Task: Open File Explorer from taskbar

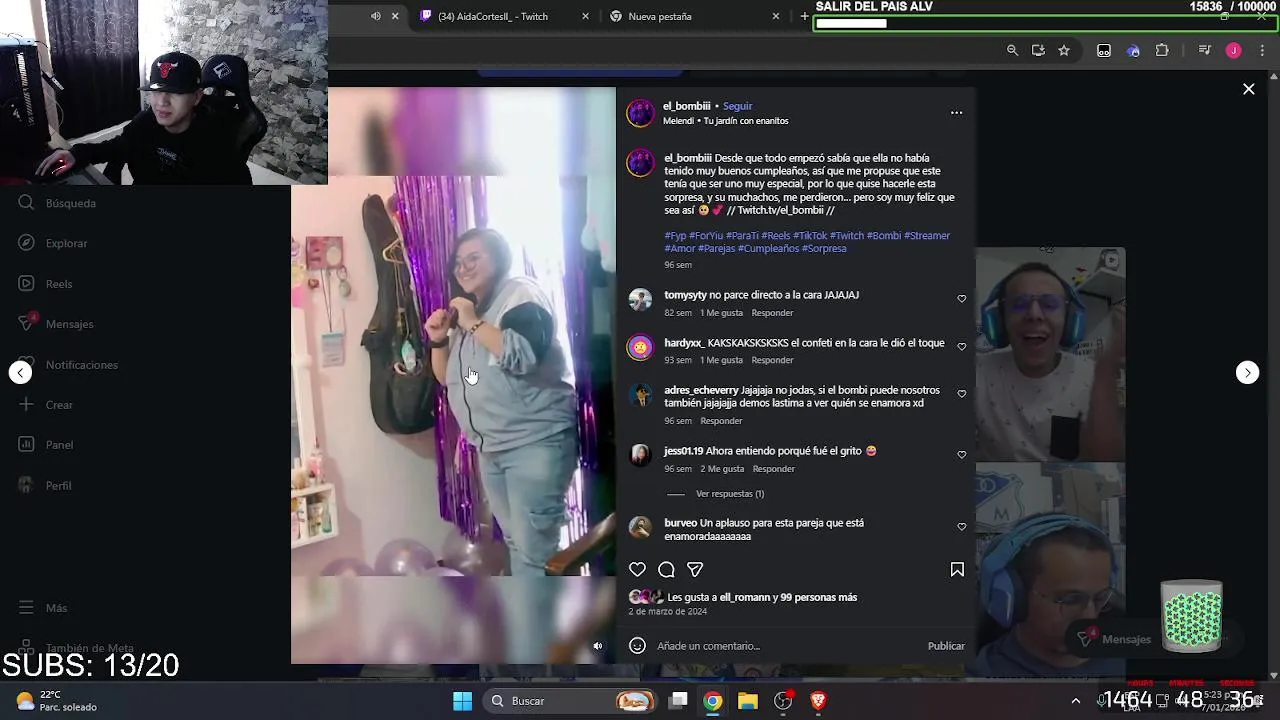Action: coord(748,701)
